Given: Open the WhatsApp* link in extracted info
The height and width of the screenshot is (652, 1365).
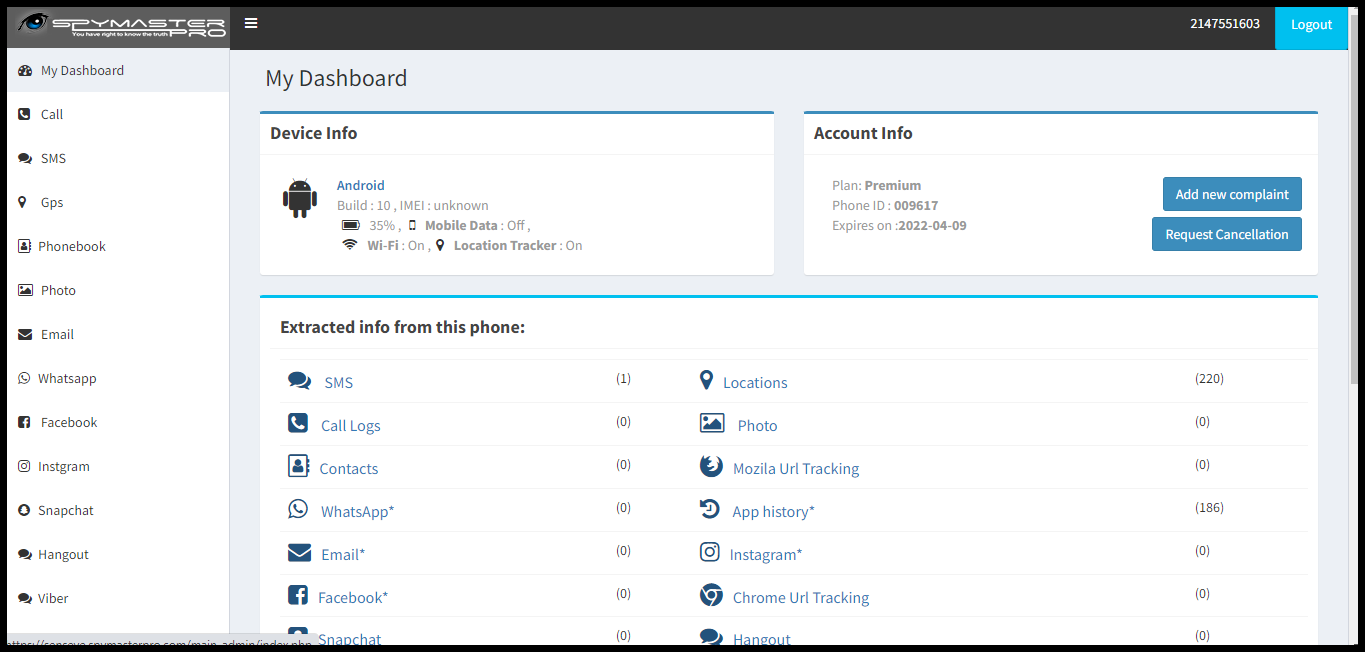Looking at the screenshot, I should [358, 511].
